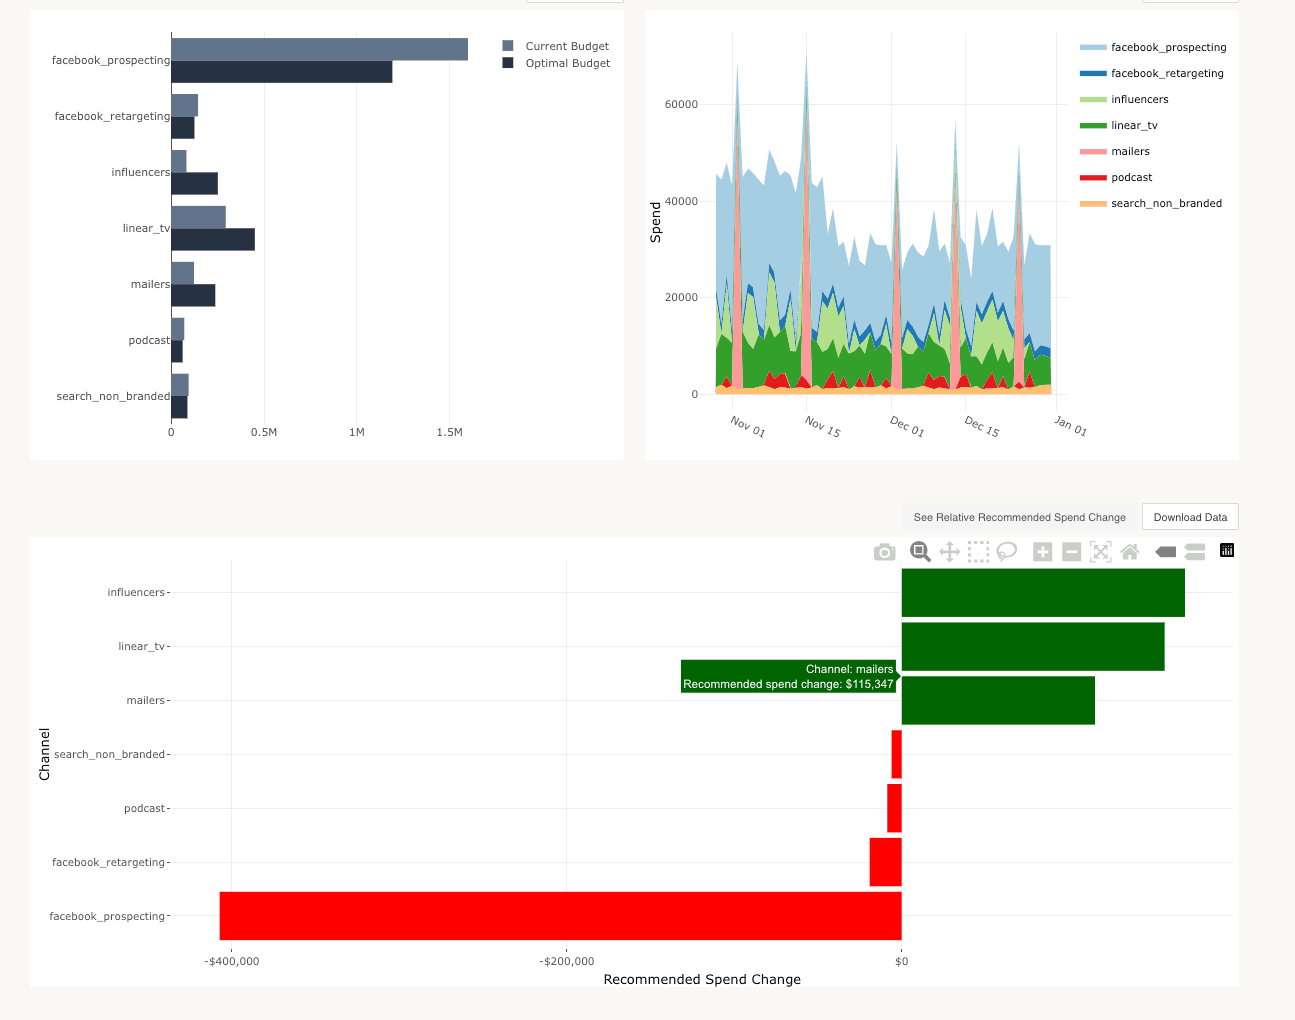Image resolution: width=1295 pixels, height=1020 pixels.
Task: Activate the Box Select tool
Action: pos(978,552)
